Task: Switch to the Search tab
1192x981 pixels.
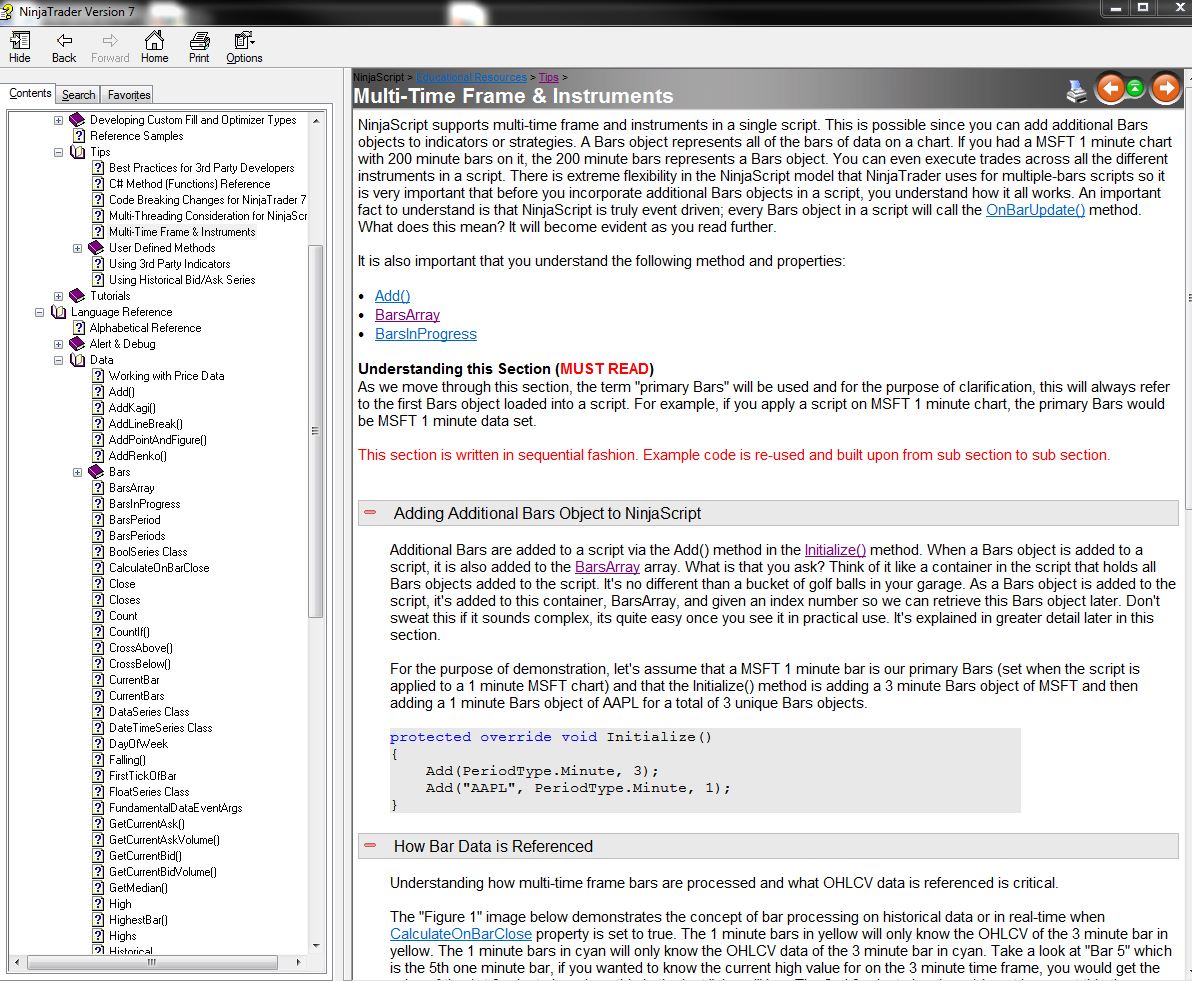Action: pyautogui.click(x=78, y=94)
